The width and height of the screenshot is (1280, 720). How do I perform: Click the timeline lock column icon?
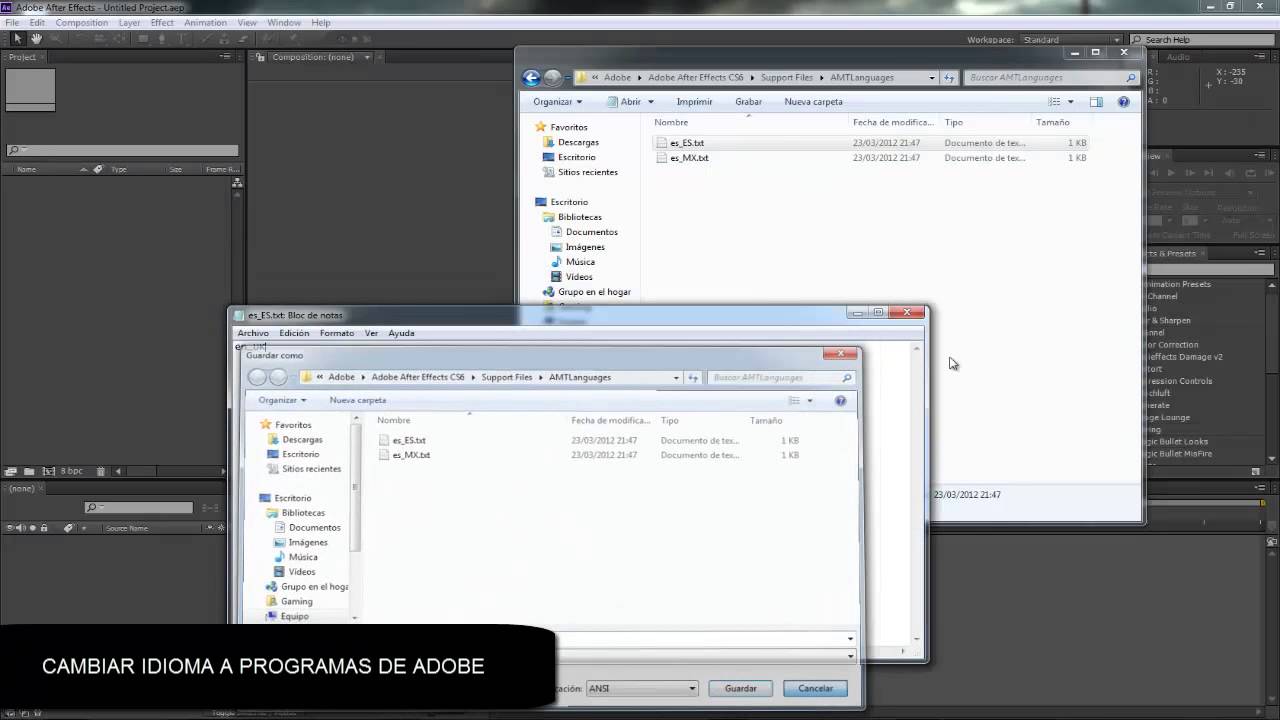44,528
